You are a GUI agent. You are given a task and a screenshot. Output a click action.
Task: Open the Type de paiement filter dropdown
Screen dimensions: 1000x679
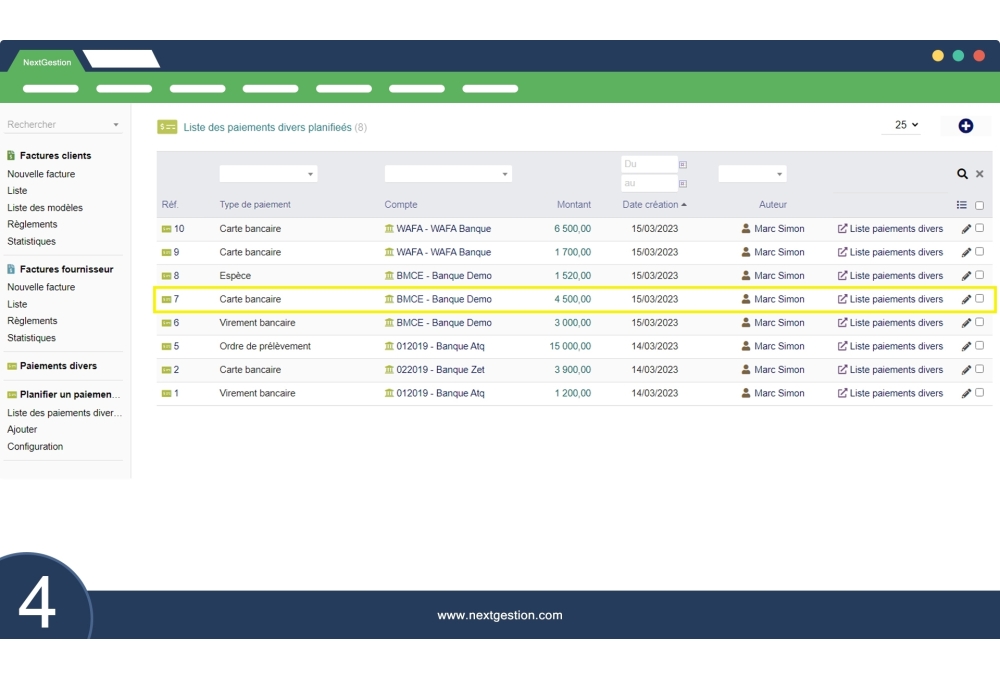pyautogui.click(x=268, y=174)
